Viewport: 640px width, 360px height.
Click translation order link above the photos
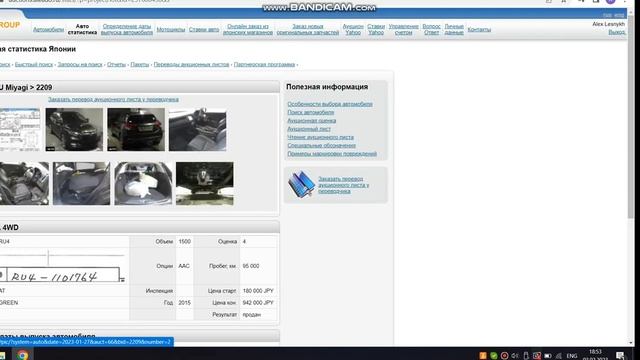(113, 99)
